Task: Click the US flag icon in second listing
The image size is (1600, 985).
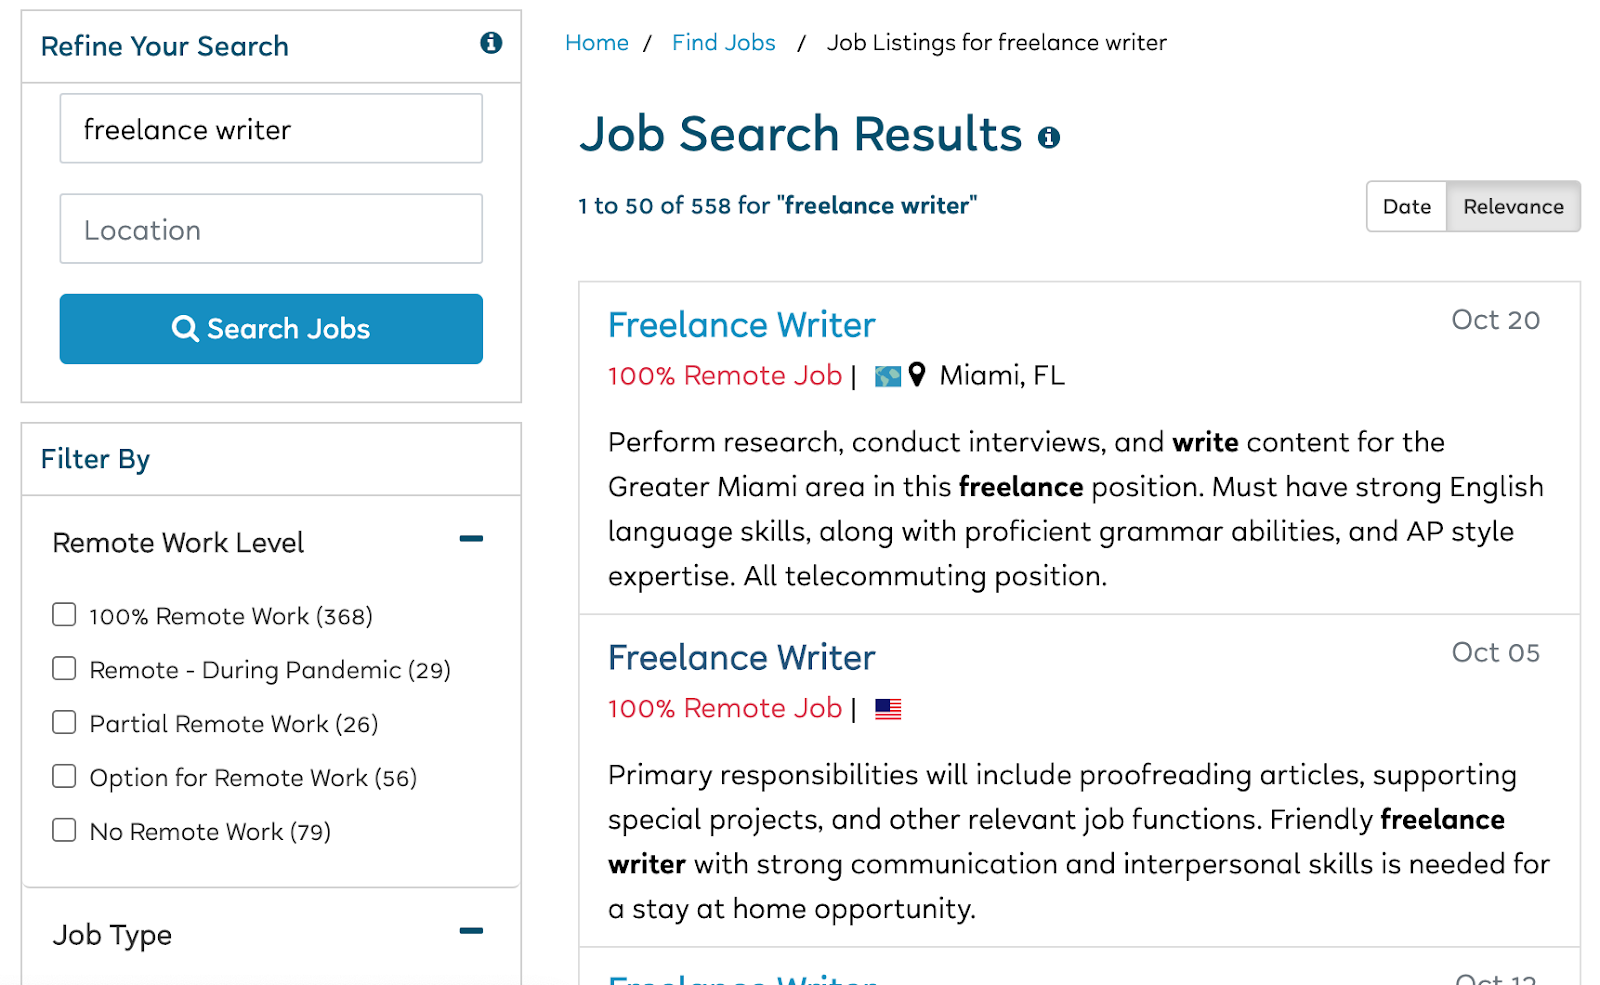Action: (888, 709)
